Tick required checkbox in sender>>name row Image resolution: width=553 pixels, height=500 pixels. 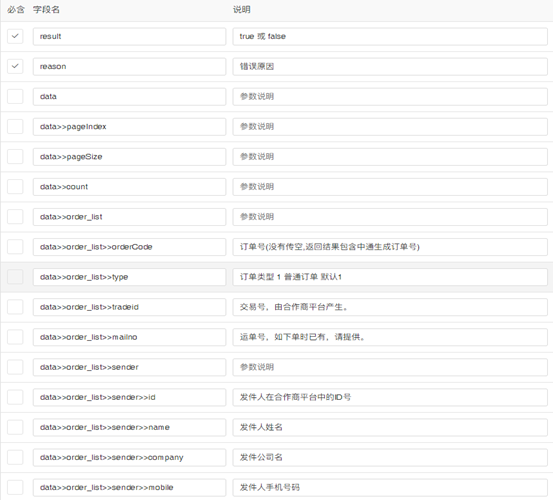(x=15, y=427)
